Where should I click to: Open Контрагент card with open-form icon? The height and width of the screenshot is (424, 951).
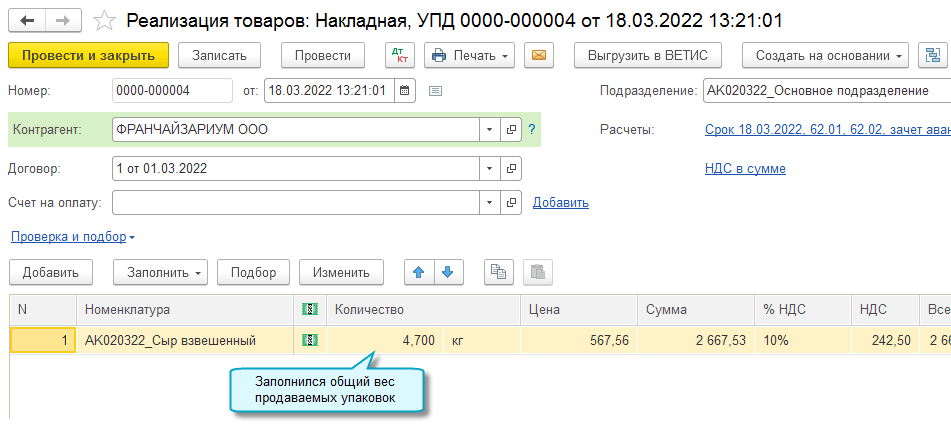tap(511, 129)
